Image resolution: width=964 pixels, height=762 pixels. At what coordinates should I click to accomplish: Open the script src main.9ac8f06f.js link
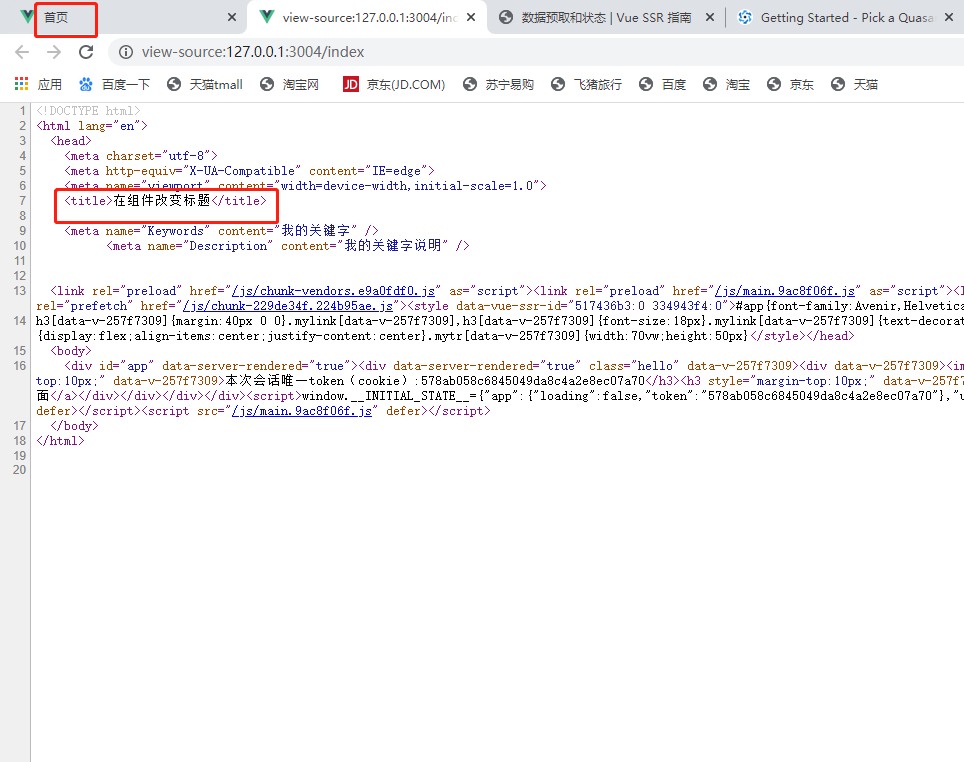point(302,411)
